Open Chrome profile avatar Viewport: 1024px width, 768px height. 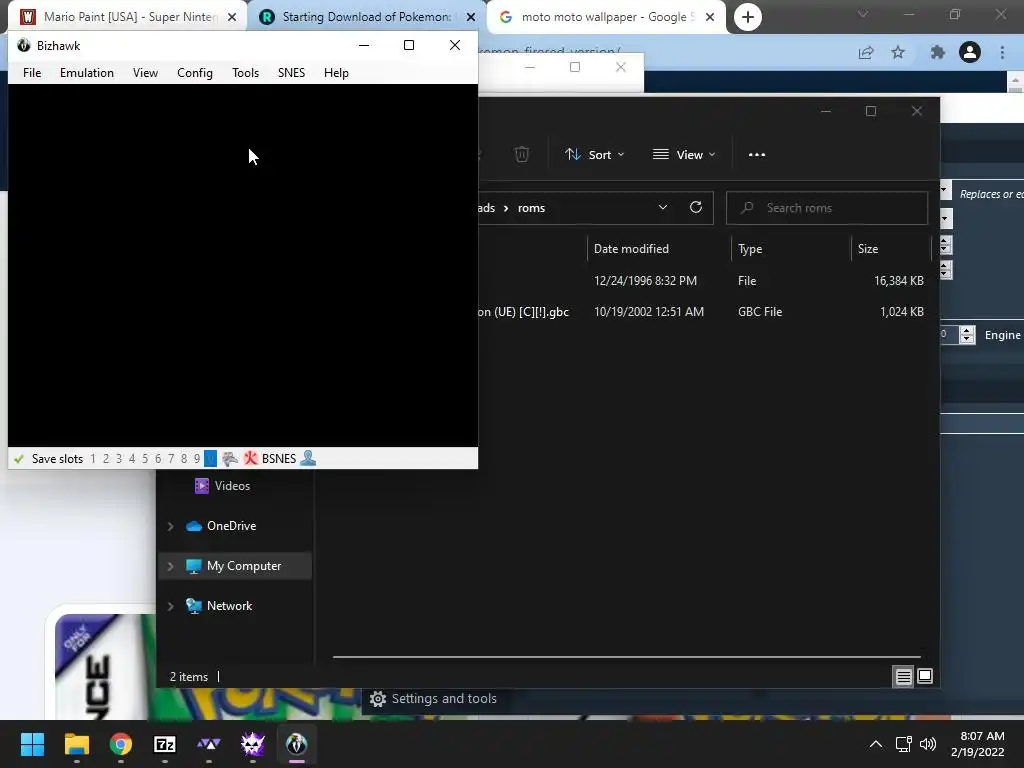(x=970, y=52)
